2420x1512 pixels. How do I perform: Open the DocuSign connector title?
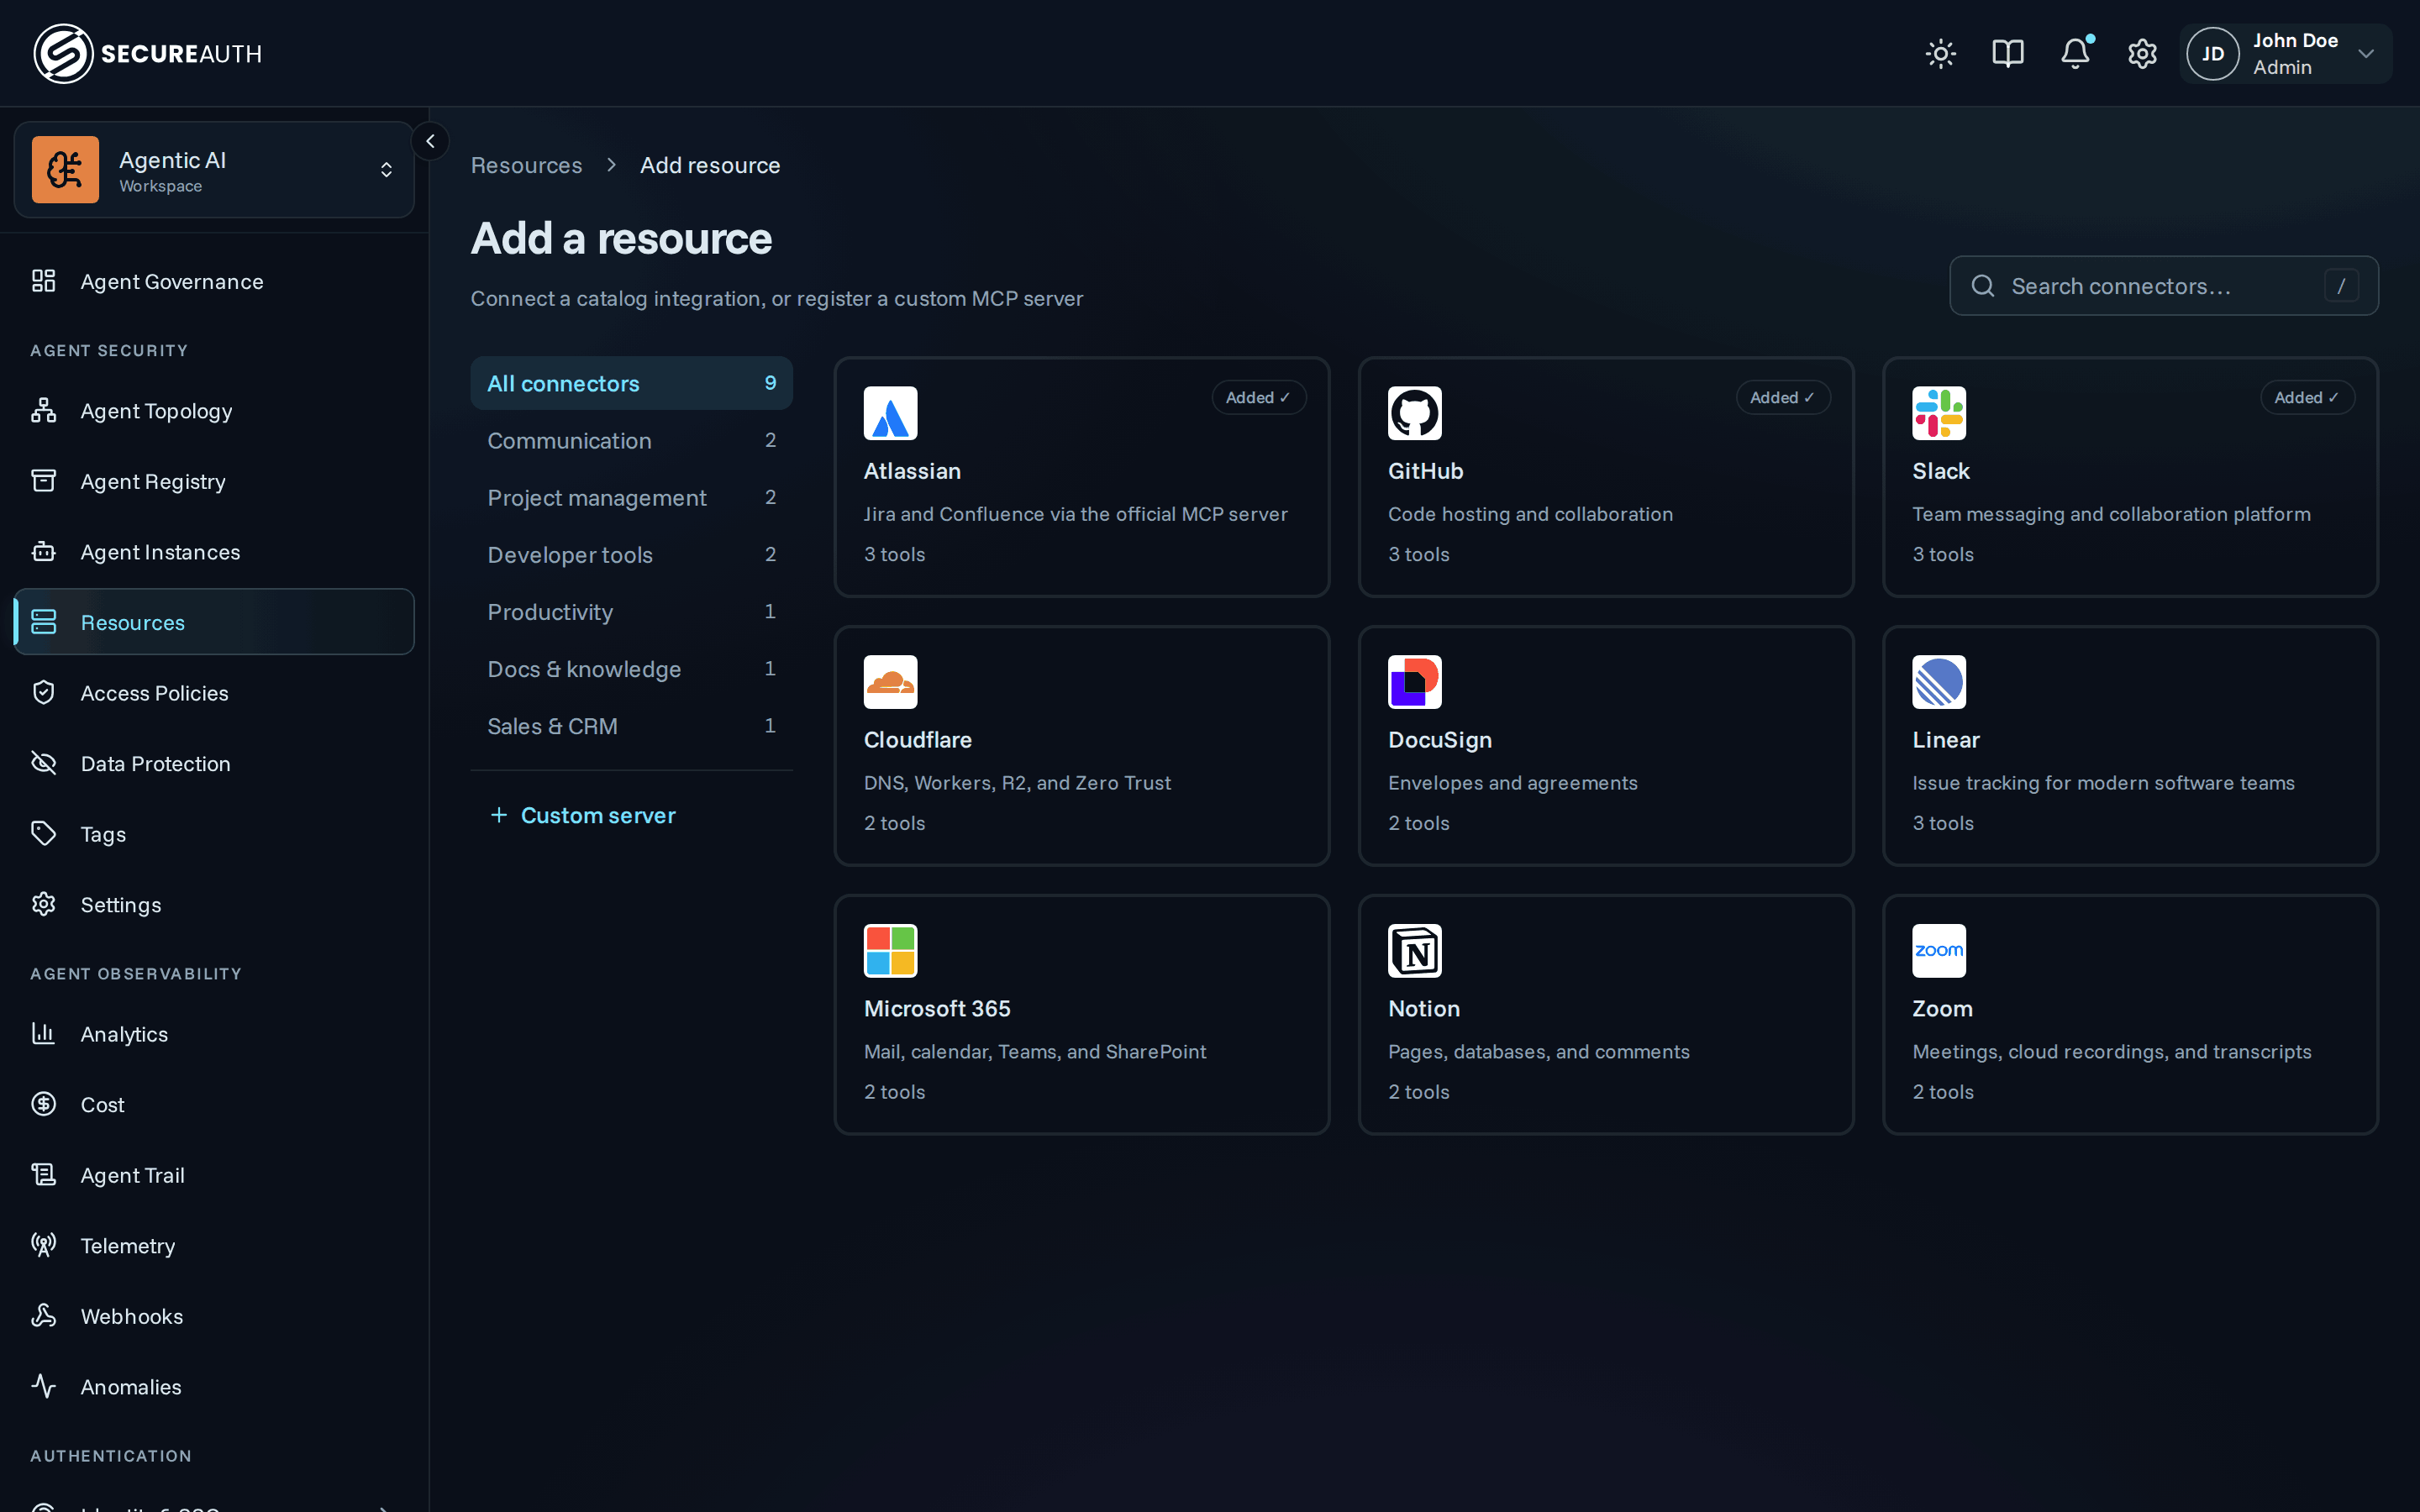tap(1439, 740)
